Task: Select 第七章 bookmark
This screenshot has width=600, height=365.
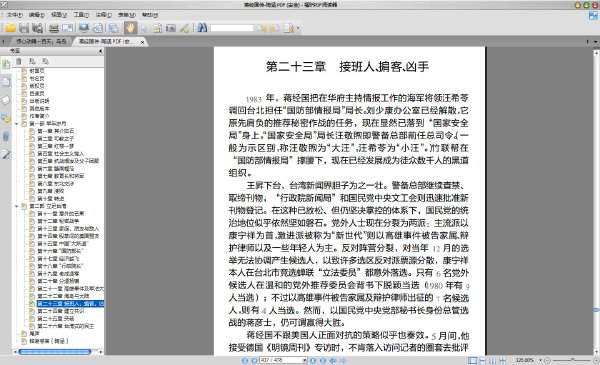Action: tap(60, 176)
